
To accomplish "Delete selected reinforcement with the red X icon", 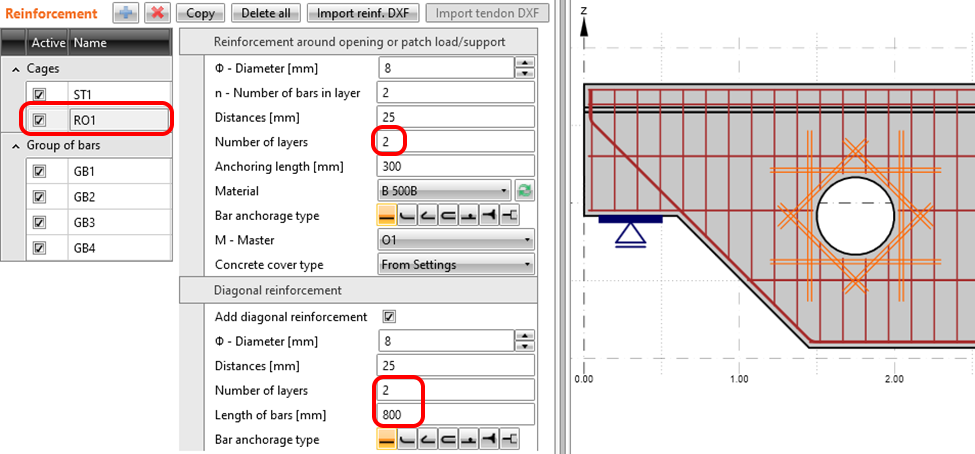I will coord(158,13).
